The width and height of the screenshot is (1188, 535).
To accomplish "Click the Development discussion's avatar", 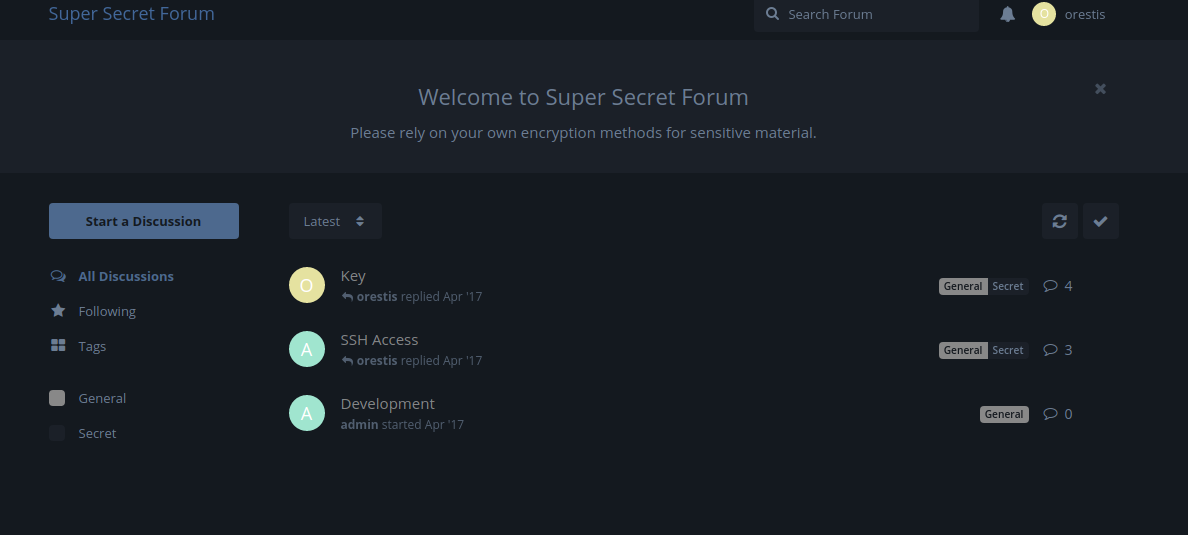I will pos(307,413).
